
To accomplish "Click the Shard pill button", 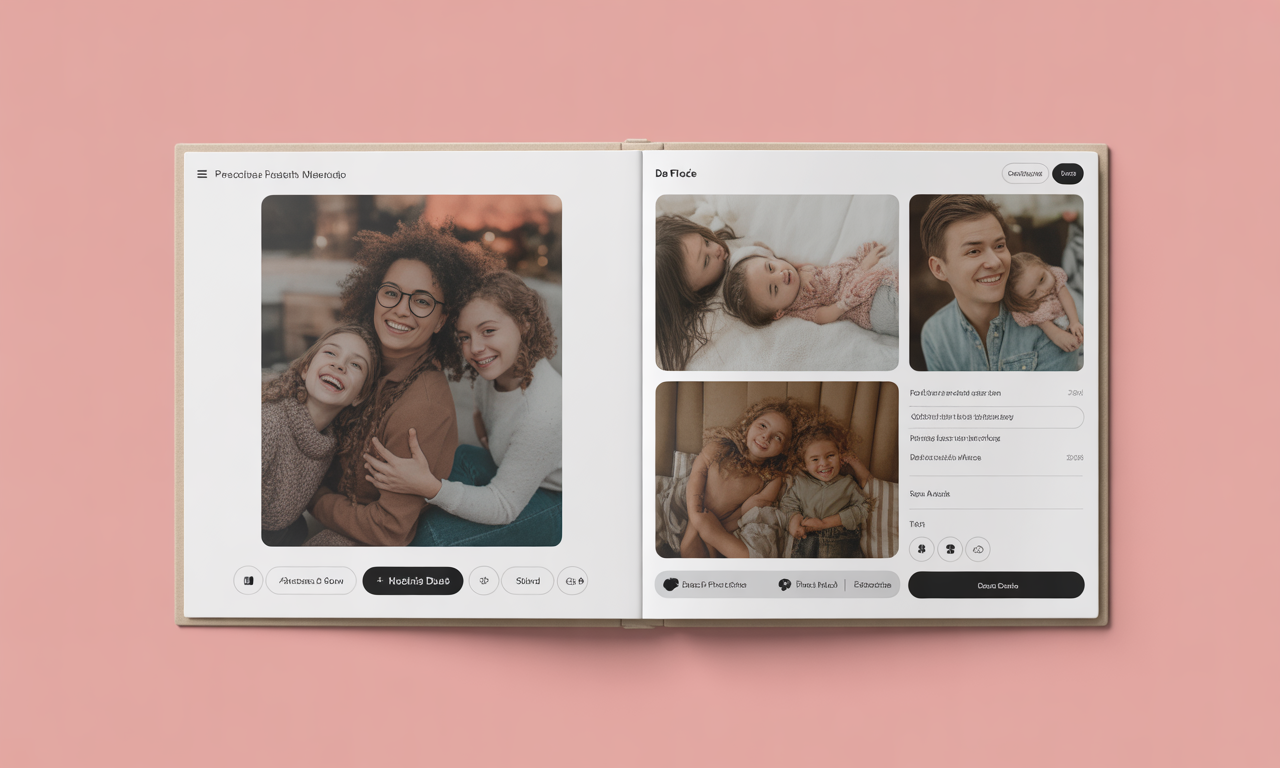I will click(528, 581).
